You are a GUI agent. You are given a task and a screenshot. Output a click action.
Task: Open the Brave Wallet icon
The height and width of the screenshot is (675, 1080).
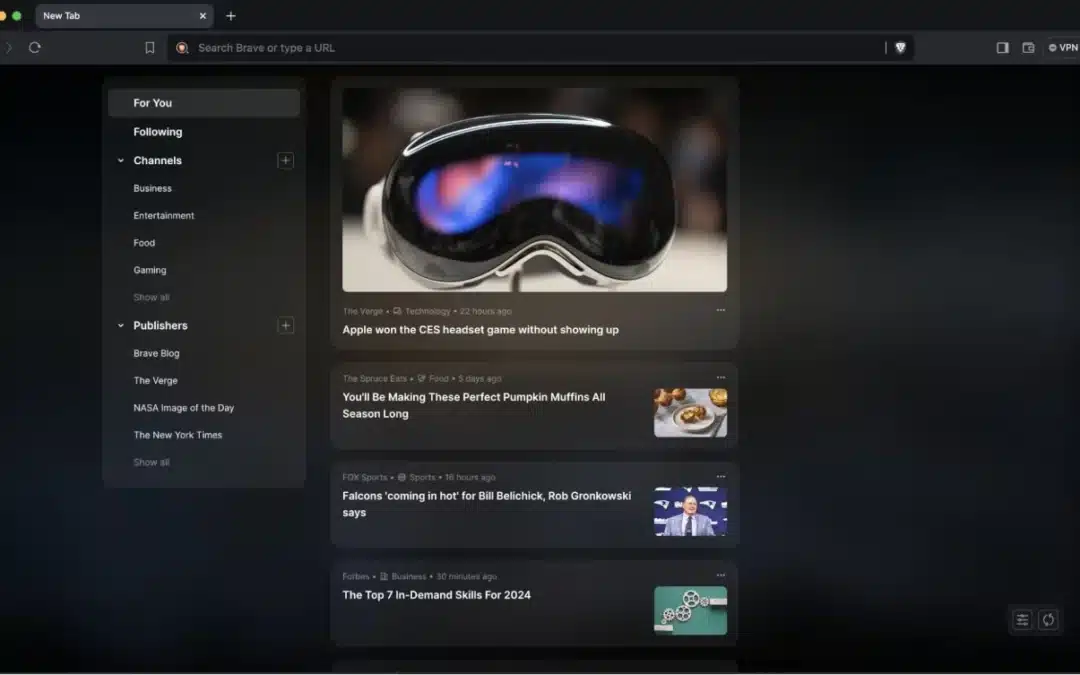(x=1028, y=48)
